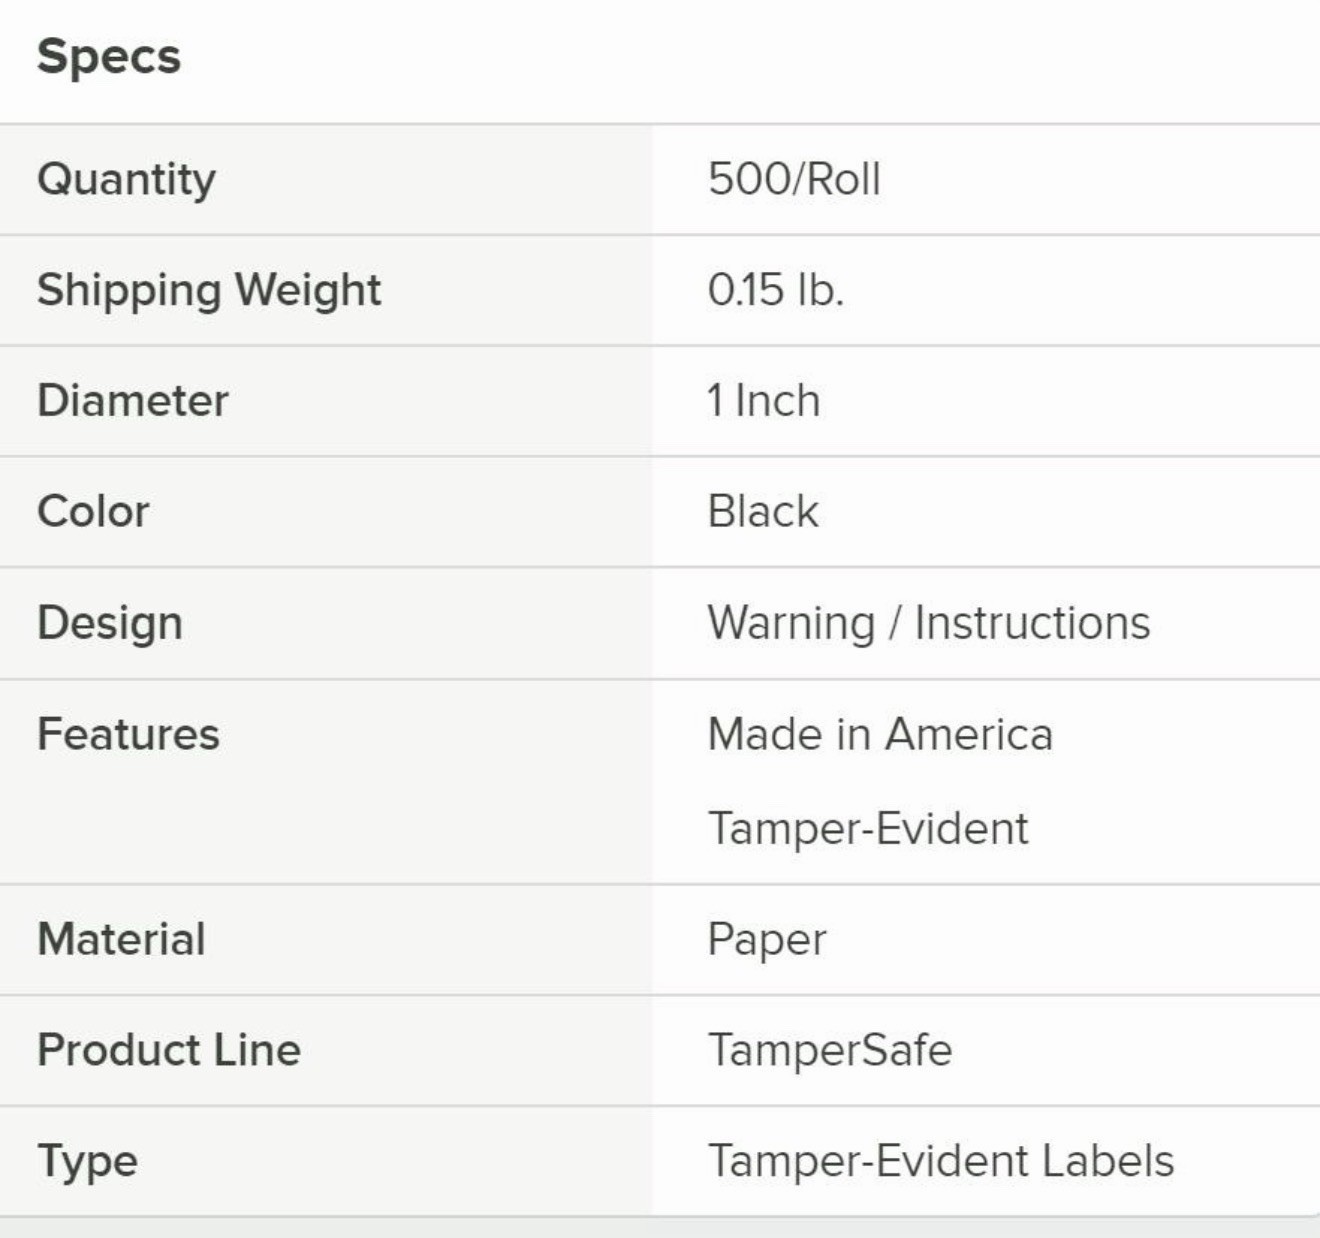1320x1238 pixels.
Task: Select the 1 Inch diameter value
Action: click(764, 401)
